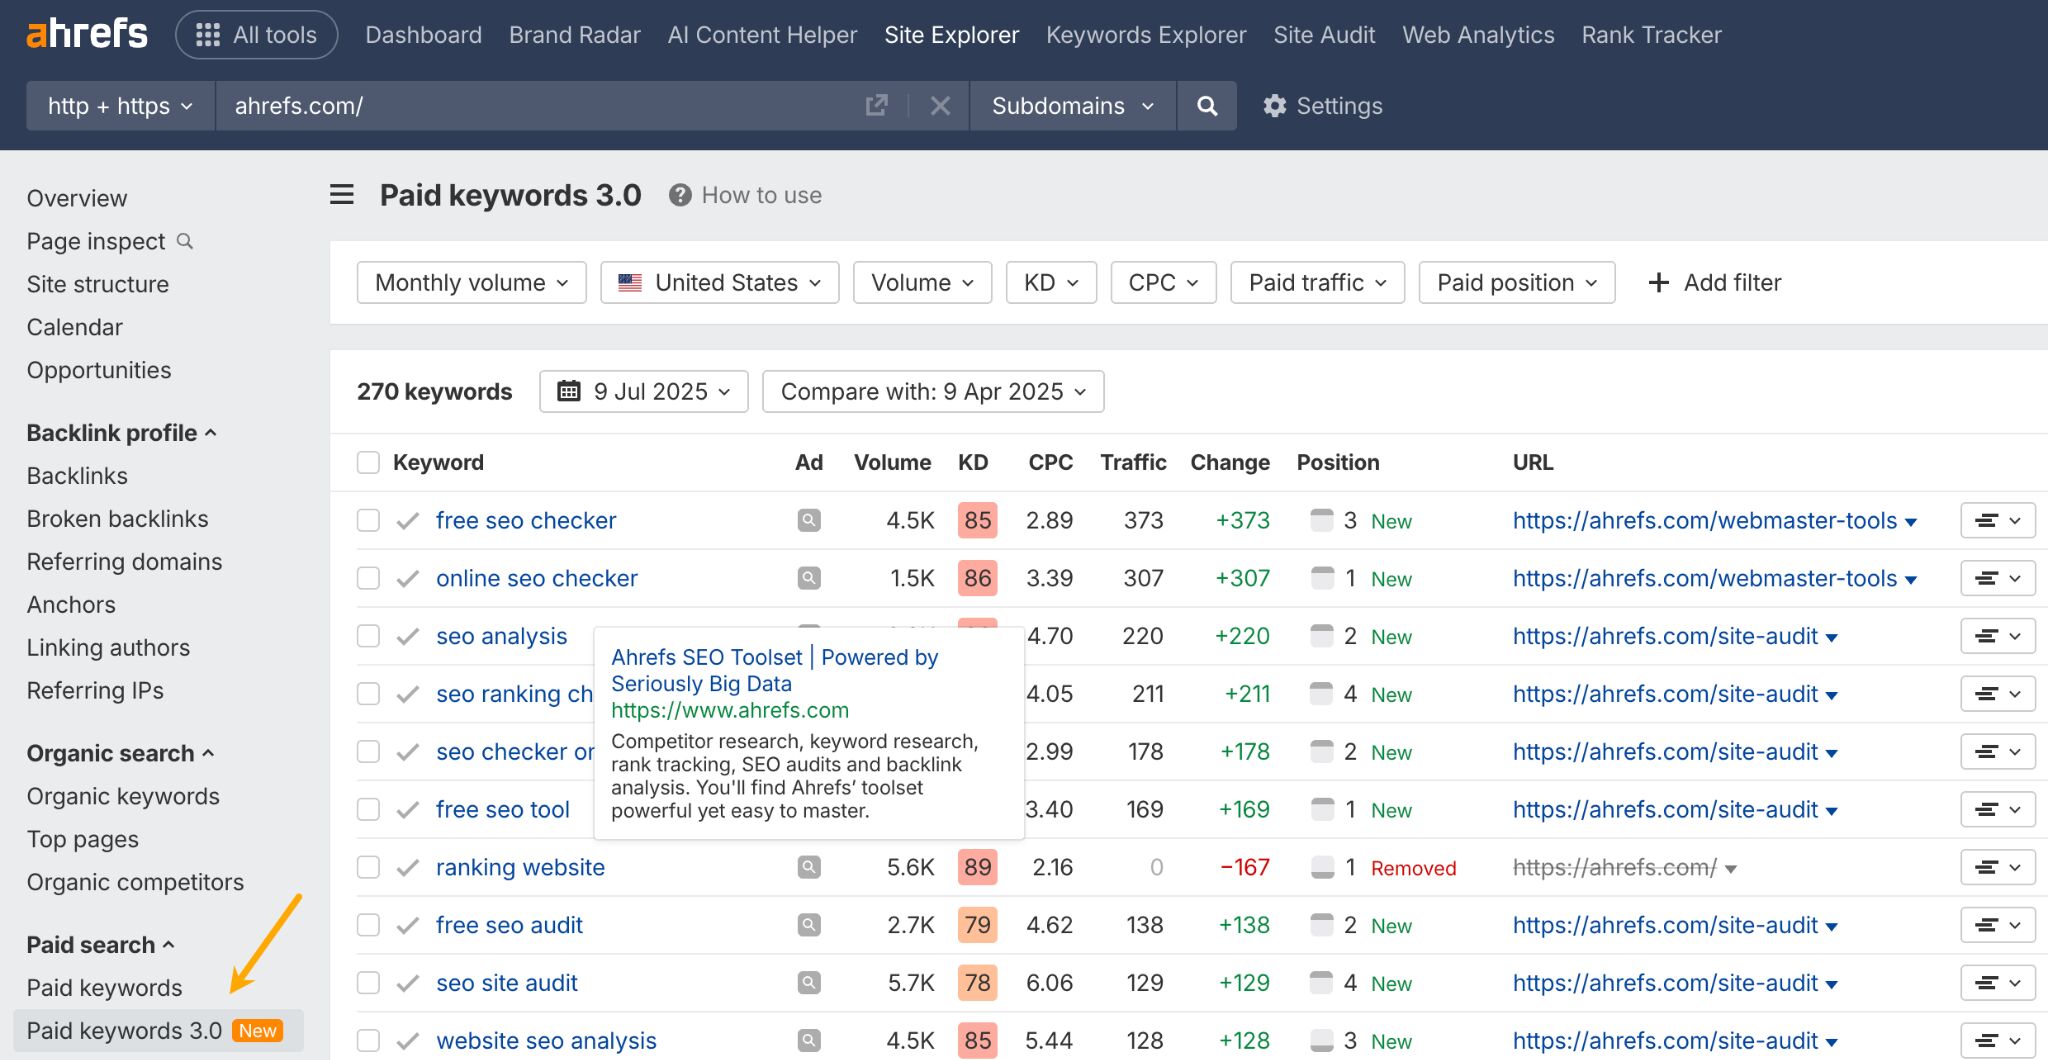Switch to Keywords Explorer
The height and width of the screenshot is (1060, 2048).
point(1146,34)
